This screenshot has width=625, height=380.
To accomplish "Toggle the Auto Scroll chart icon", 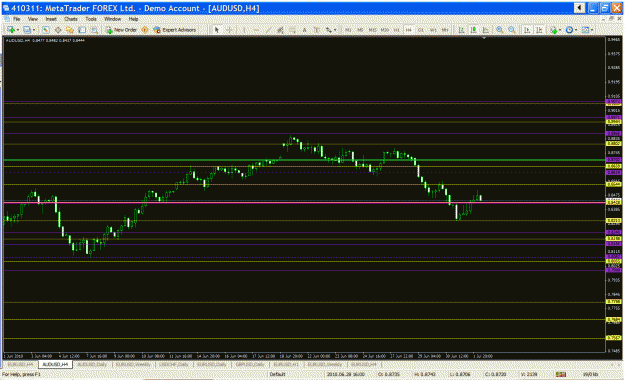I will (527, 30).
